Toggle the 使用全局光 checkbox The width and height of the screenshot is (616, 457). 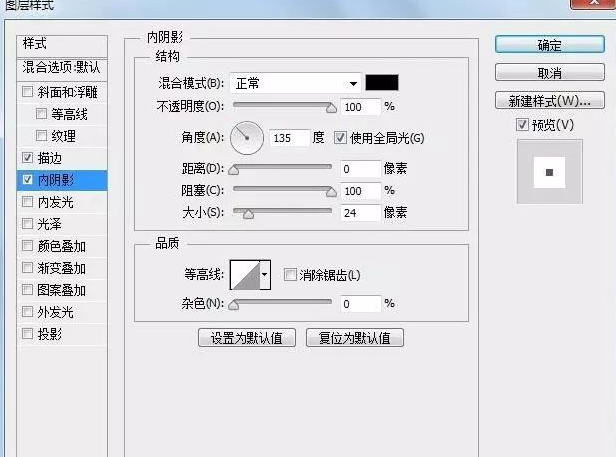(x=340, y=138)
